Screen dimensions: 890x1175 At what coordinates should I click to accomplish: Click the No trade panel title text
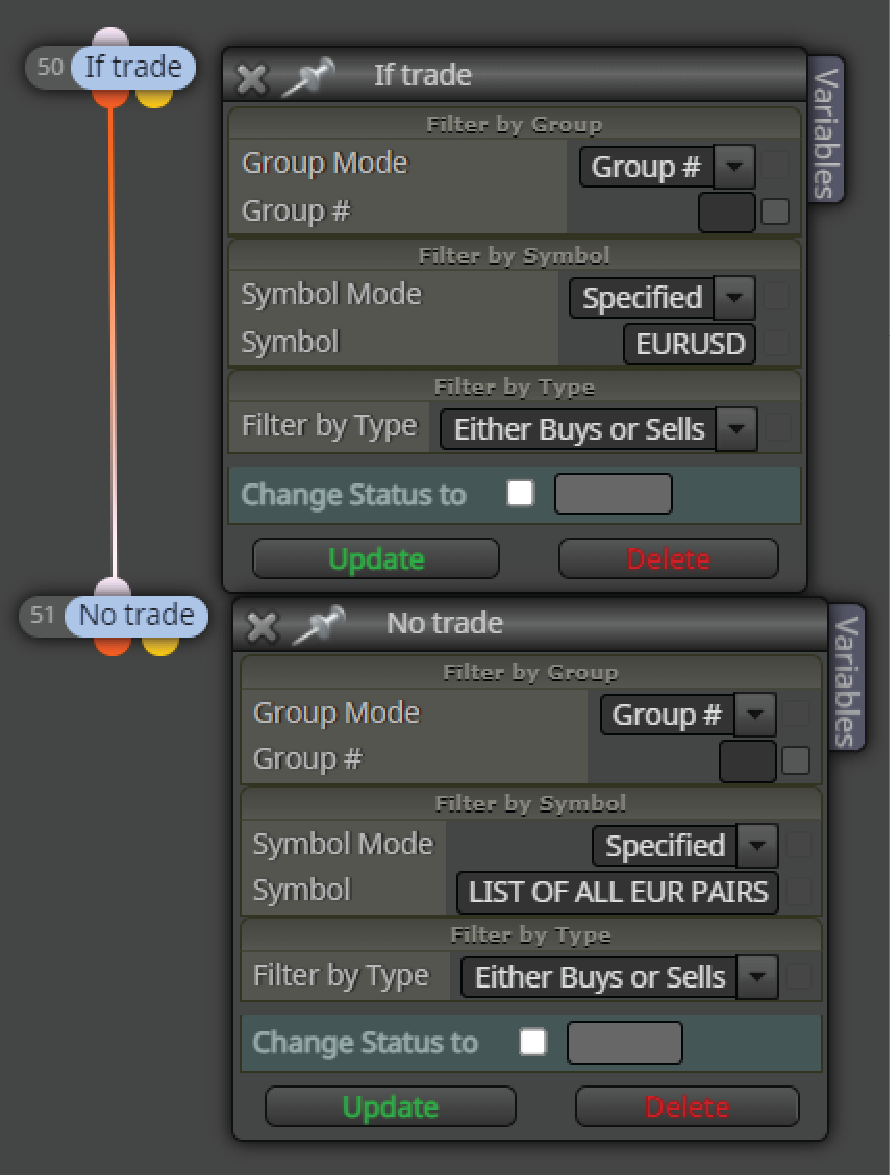(444, 623)
